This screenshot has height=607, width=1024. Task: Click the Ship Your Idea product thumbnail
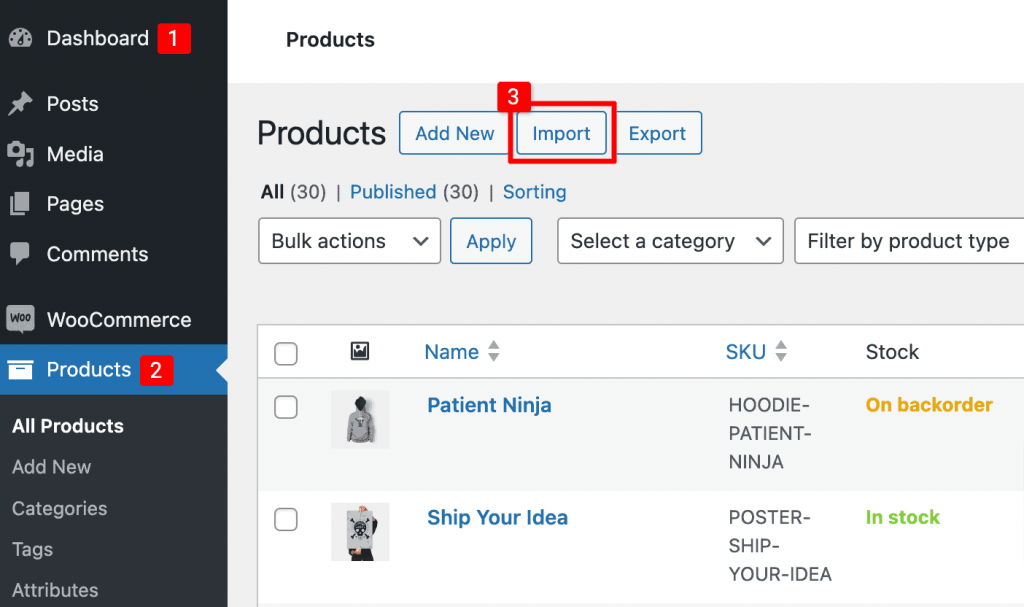click(x=360, y=531)
